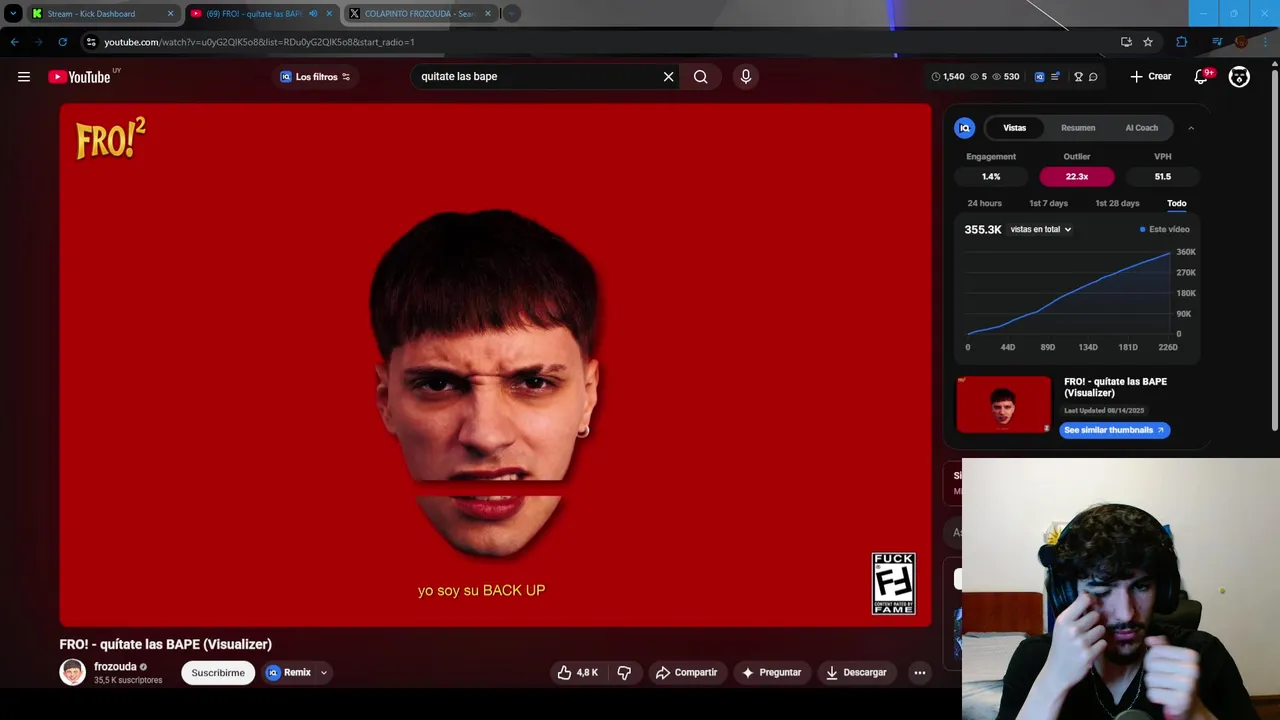Click the Engagement 1.4% value
Screen dimensions: 1280x720
991,176
